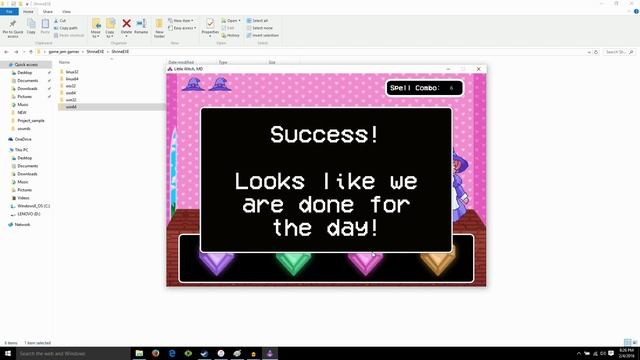The image size is (640, 360).
Task: Select the osx32 folder
Action: pyautogui.click(x=71, y=86)
